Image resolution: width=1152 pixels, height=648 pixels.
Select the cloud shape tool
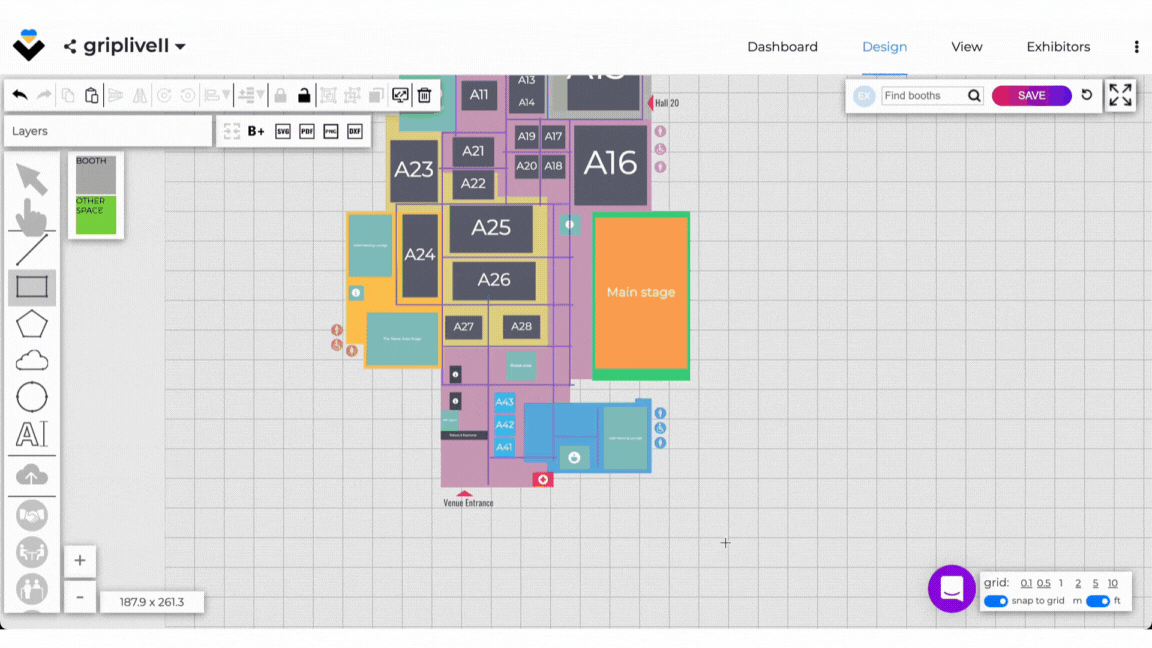[x=32, y=360]
